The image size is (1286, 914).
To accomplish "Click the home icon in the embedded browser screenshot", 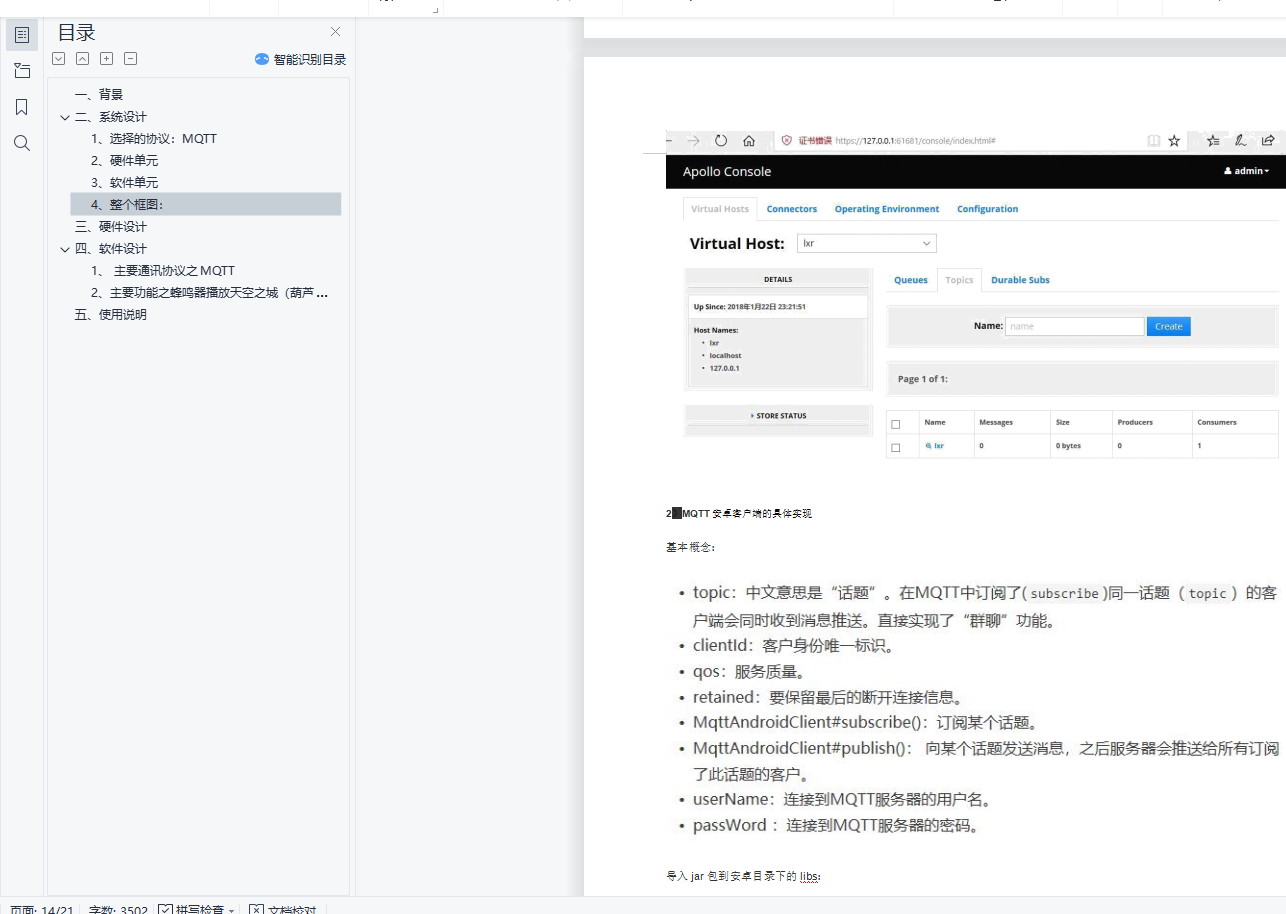I will (x=749, y=141).
